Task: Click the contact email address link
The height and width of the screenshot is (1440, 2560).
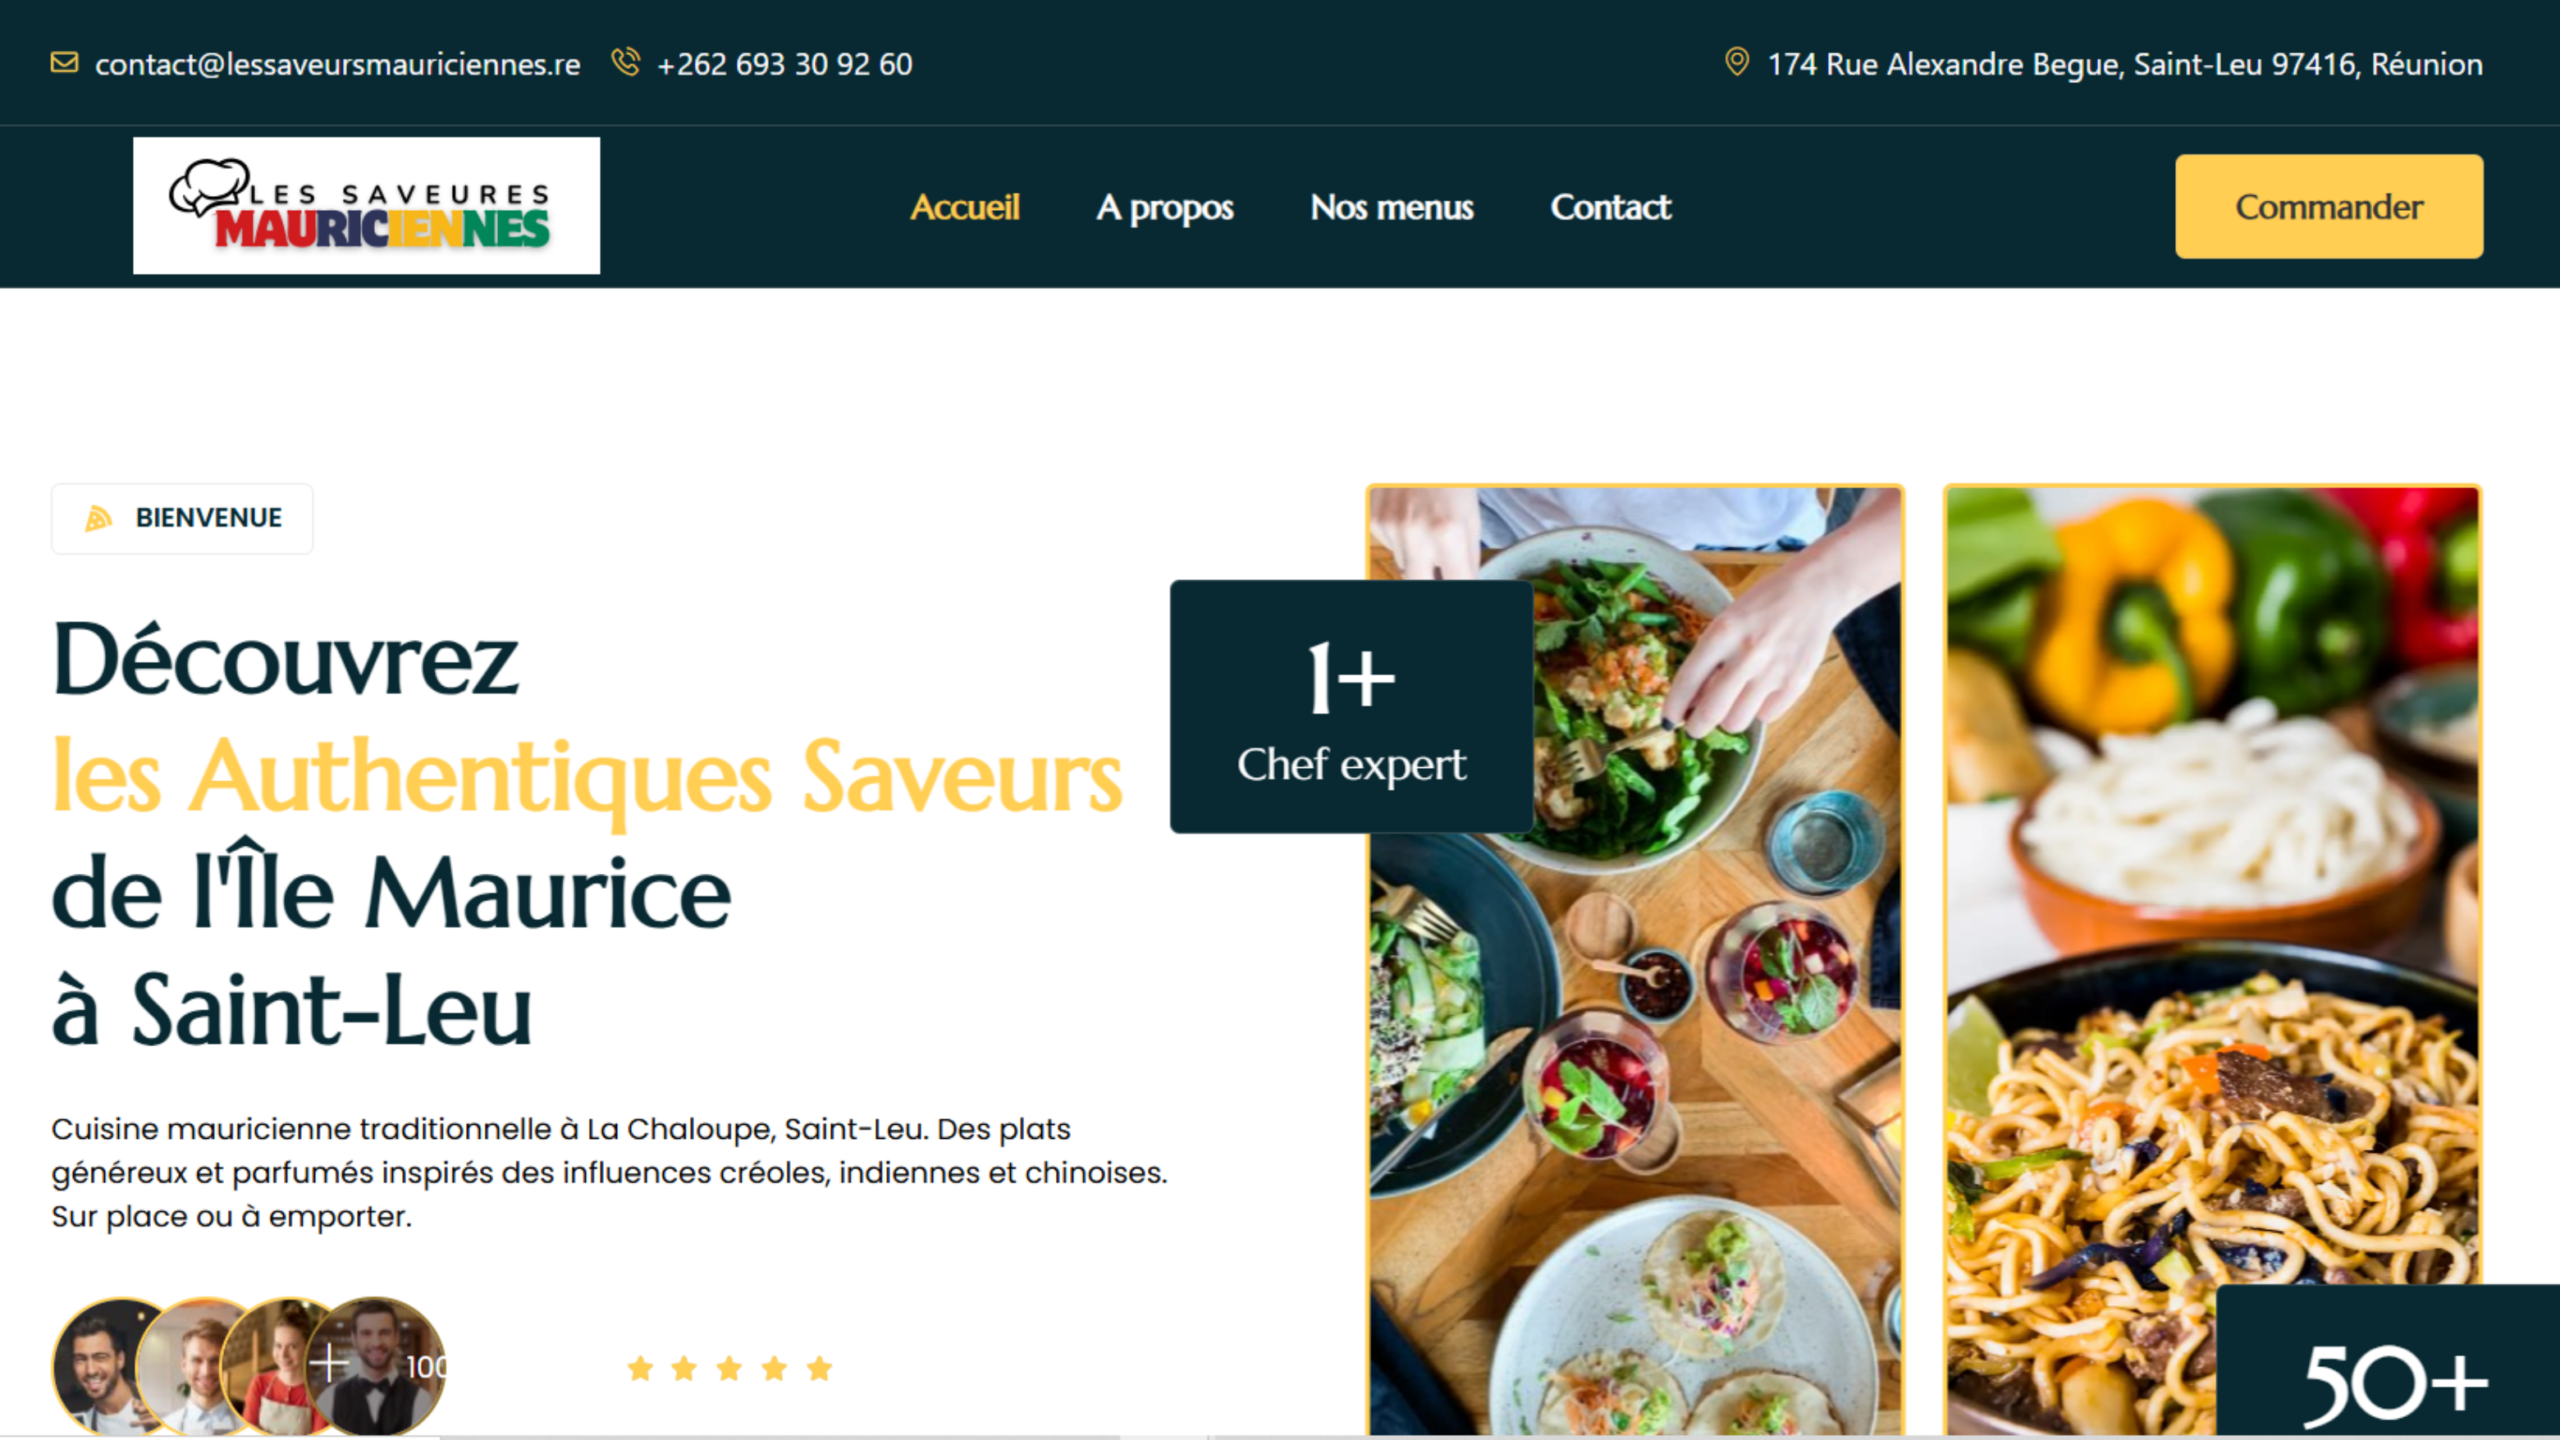Action: [338, 64]
